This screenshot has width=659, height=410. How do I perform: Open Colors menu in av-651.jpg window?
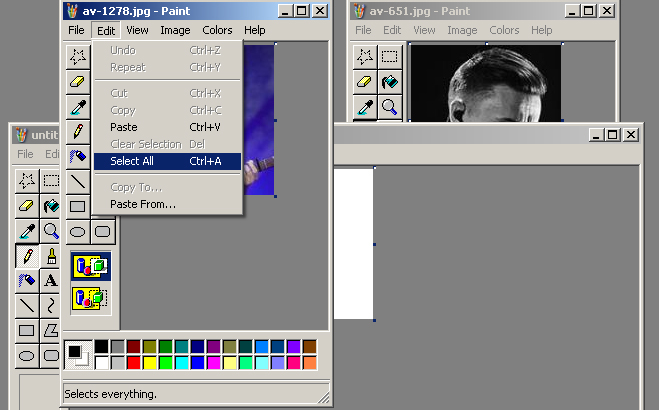click(x=504, y=30)
